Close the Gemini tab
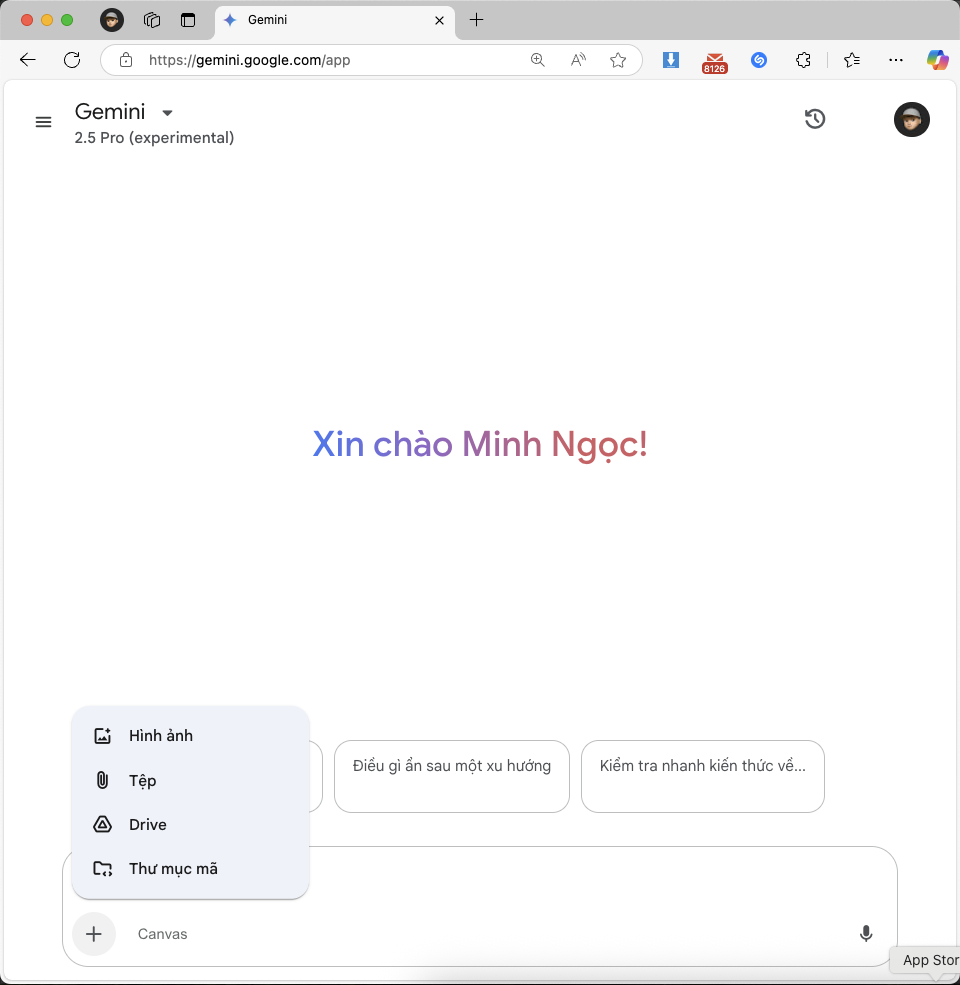This screenshot has width=960, height=985. coord(439,21)
